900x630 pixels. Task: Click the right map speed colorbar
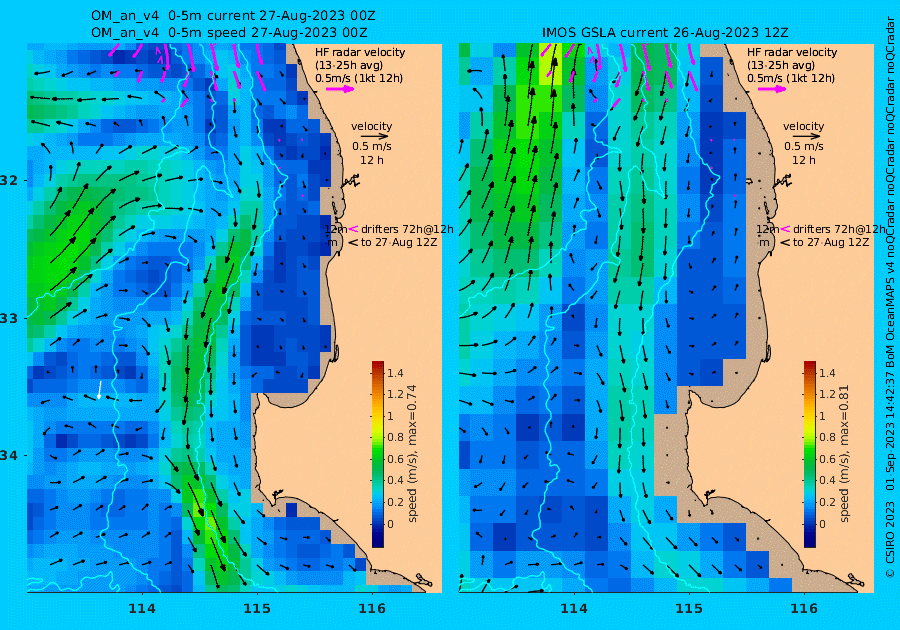pos(809,454)
